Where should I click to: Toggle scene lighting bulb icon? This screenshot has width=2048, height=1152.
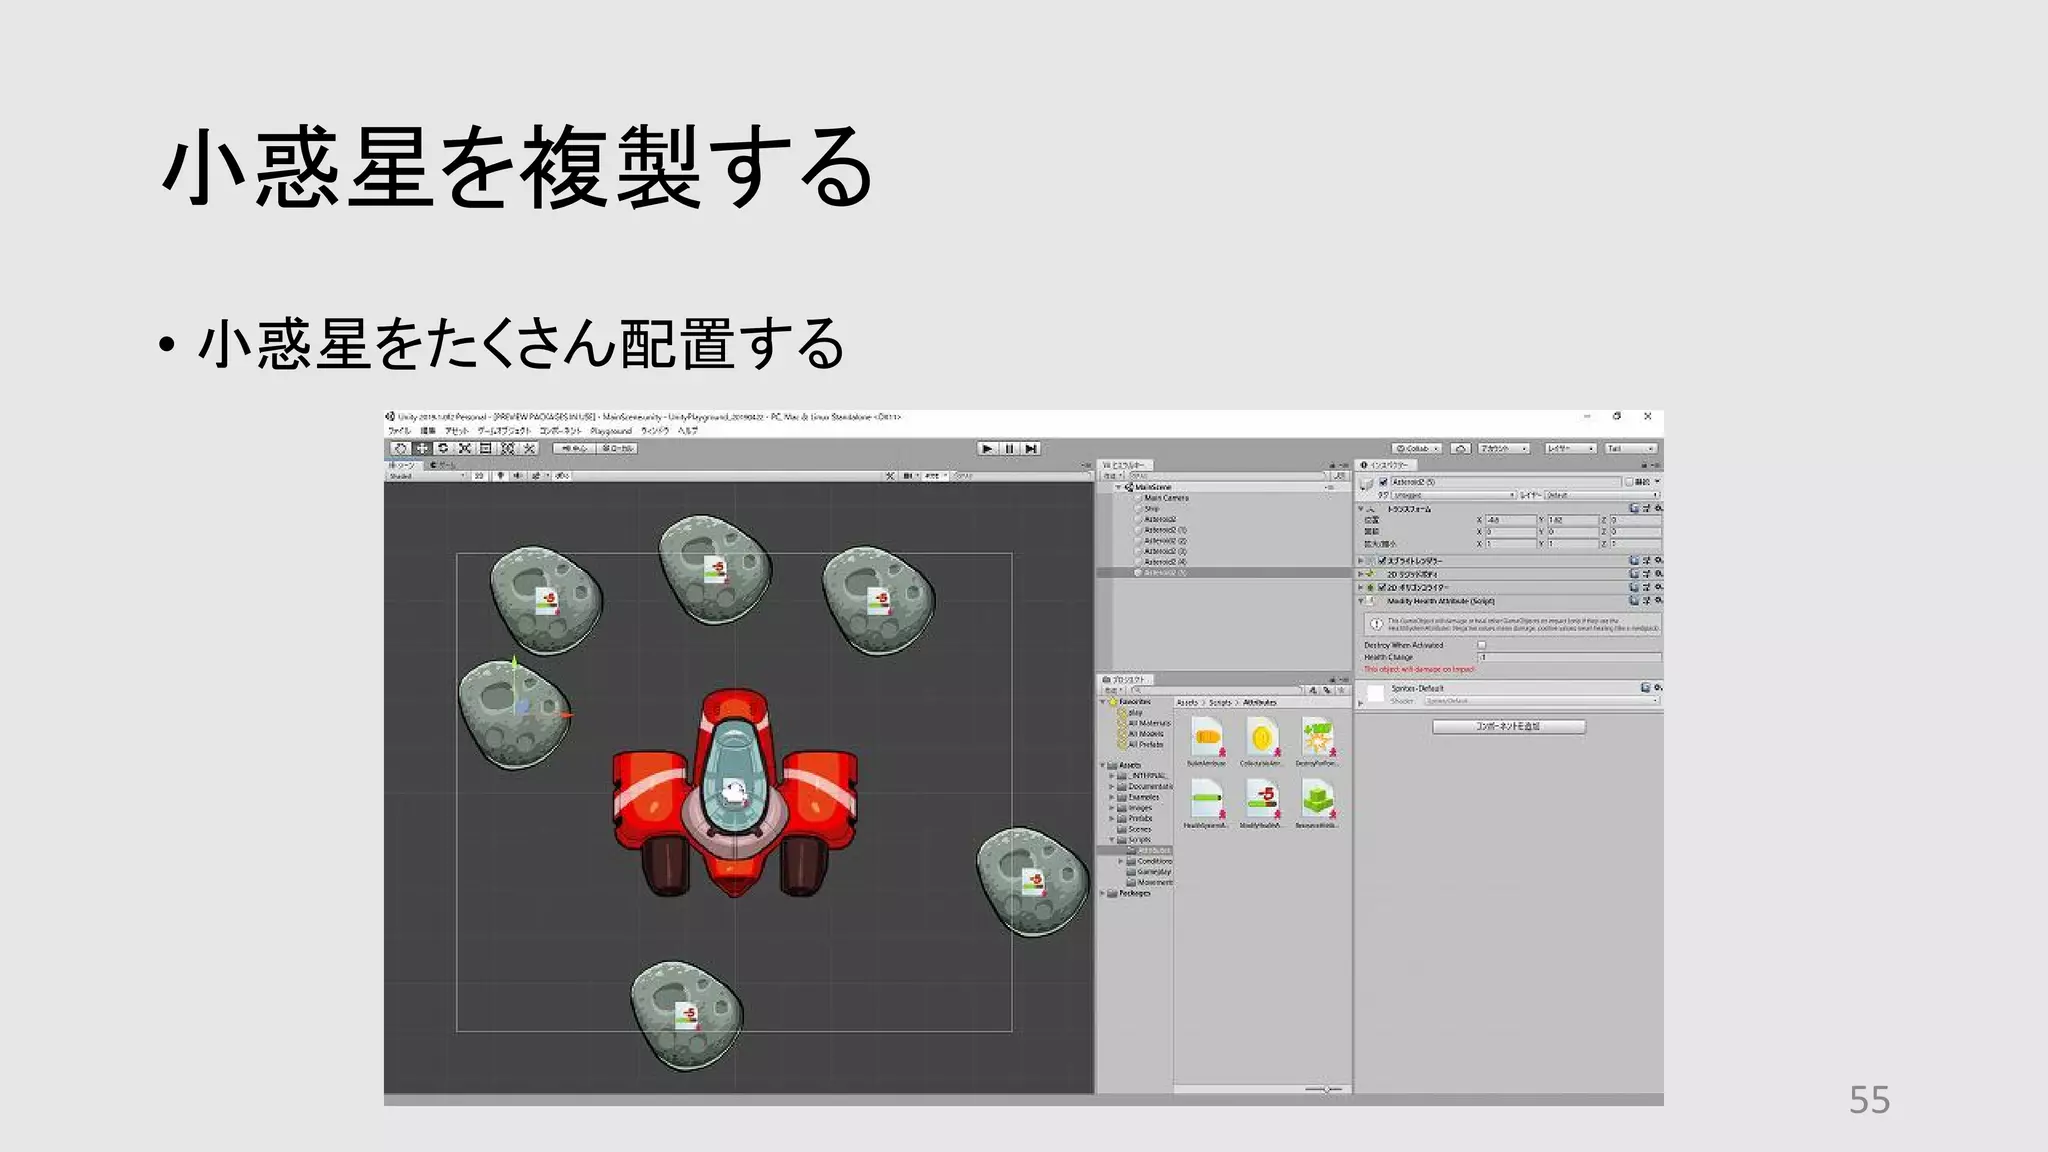point(500,476)
